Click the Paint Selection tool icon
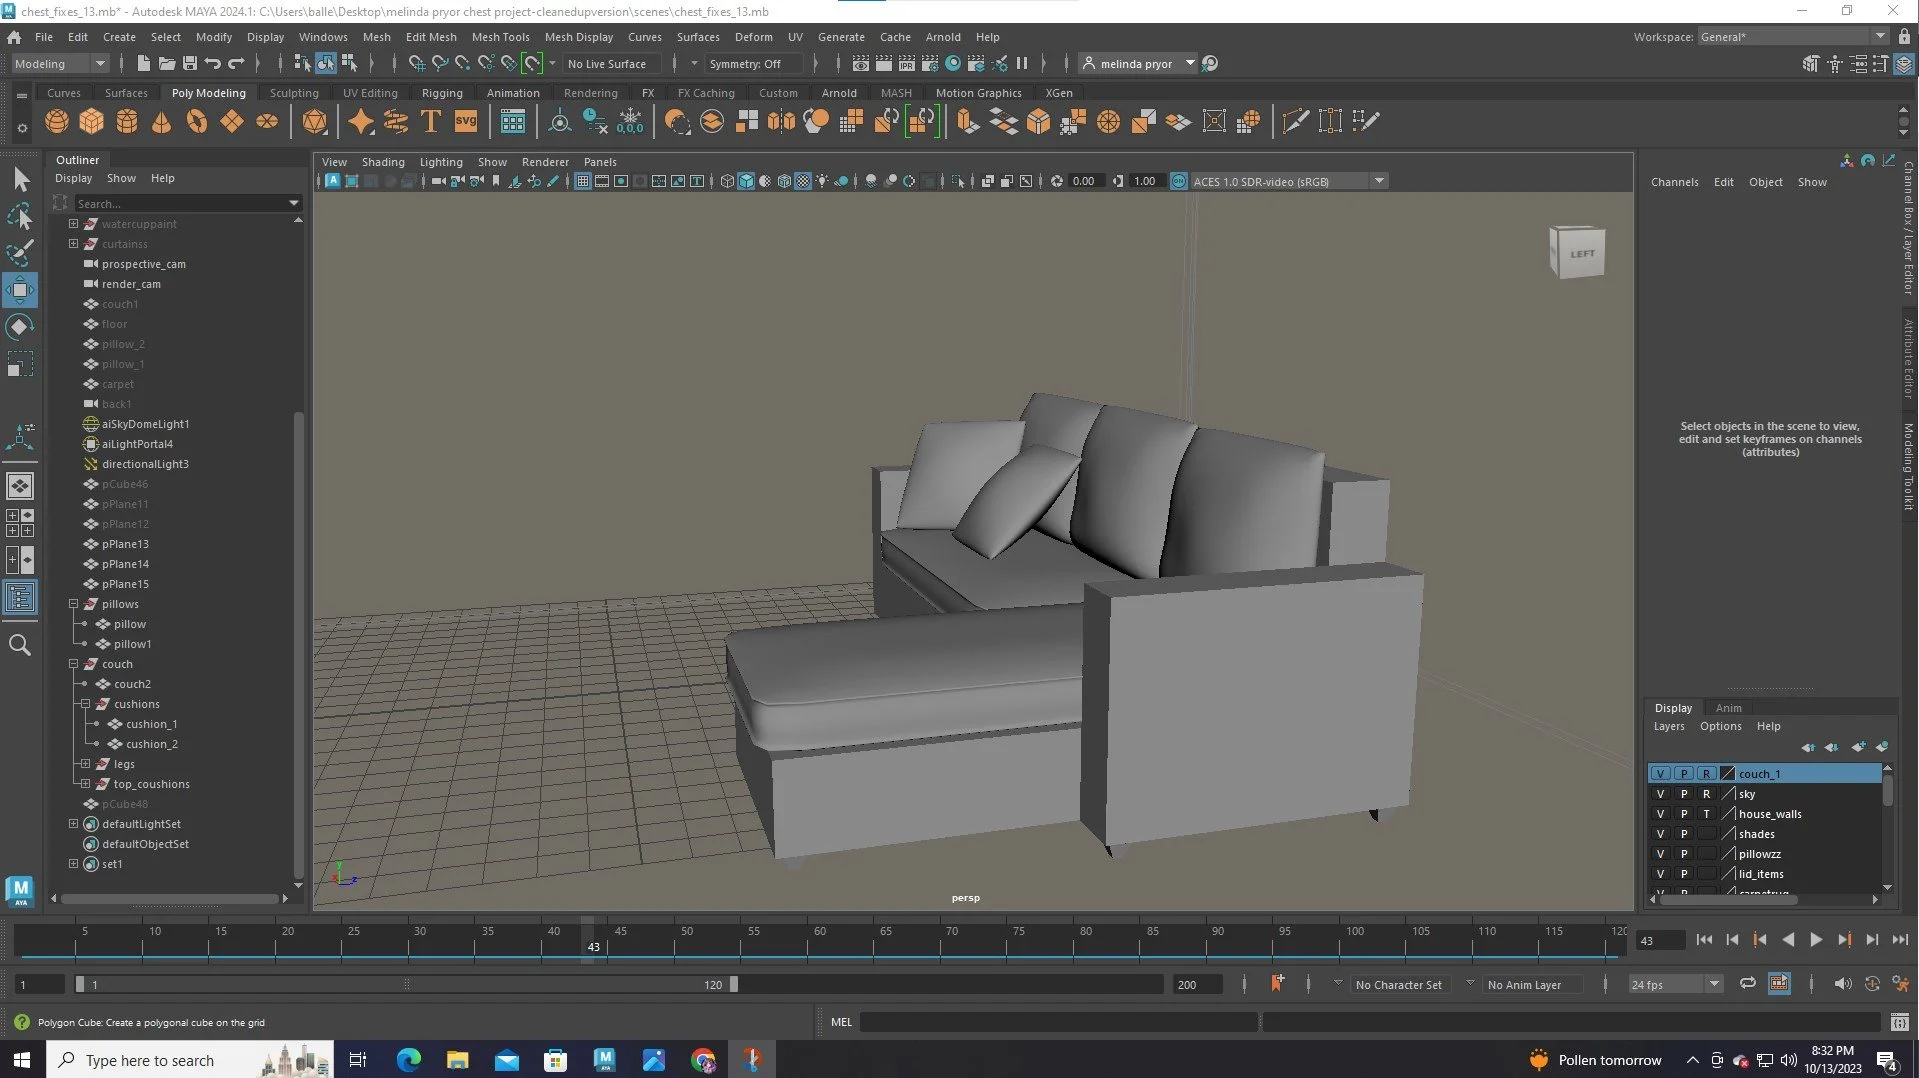This screenshot has height=1078, width=1919. click(20, 252)
